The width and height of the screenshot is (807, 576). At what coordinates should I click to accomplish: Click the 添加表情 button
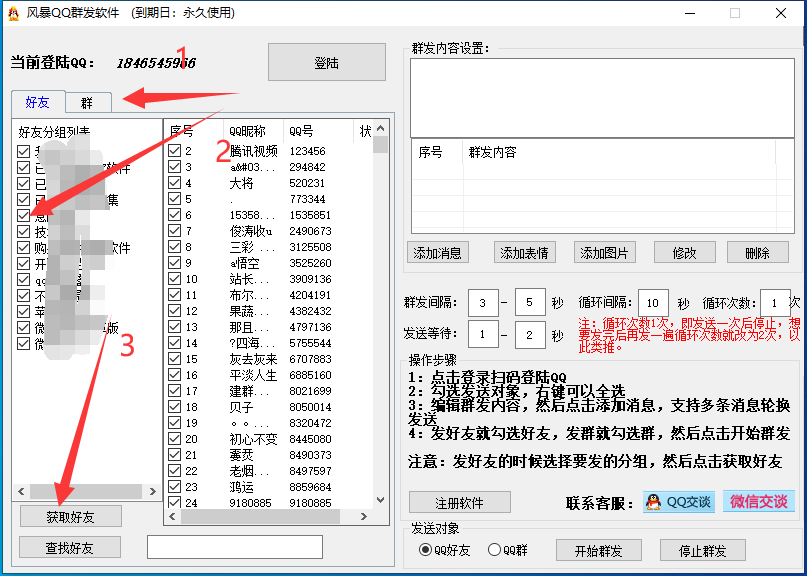tap(524, 252)
